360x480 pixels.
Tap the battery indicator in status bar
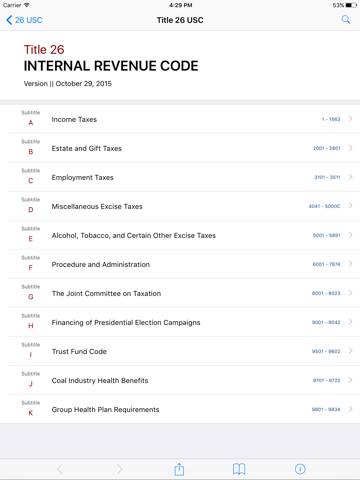click(351, 5)
